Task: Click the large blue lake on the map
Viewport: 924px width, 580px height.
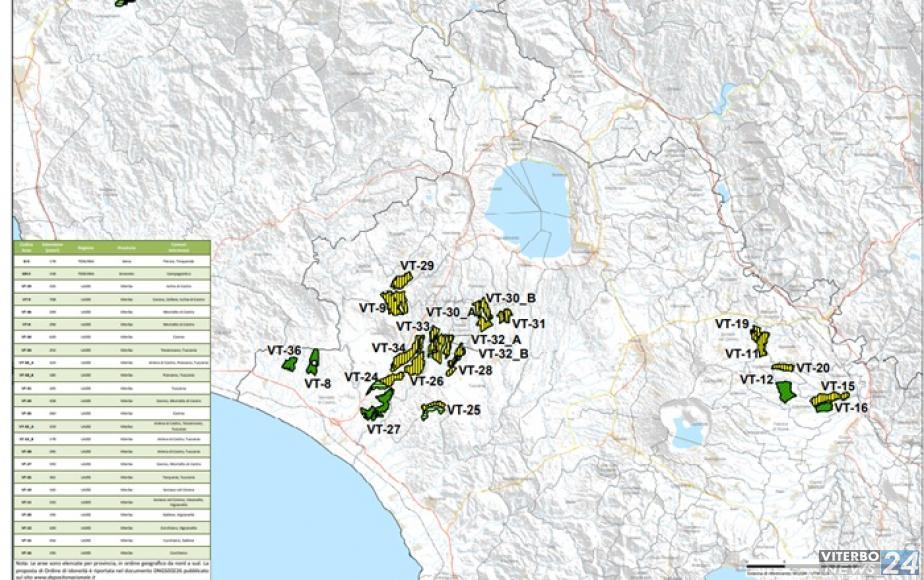Action: (x=529, y=210)
